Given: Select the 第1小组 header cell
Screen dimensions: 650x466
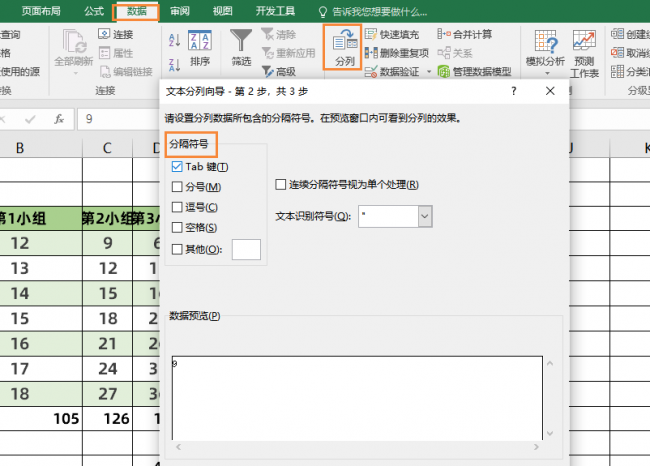Looking at the screenshot, I should tap(41, 218).
